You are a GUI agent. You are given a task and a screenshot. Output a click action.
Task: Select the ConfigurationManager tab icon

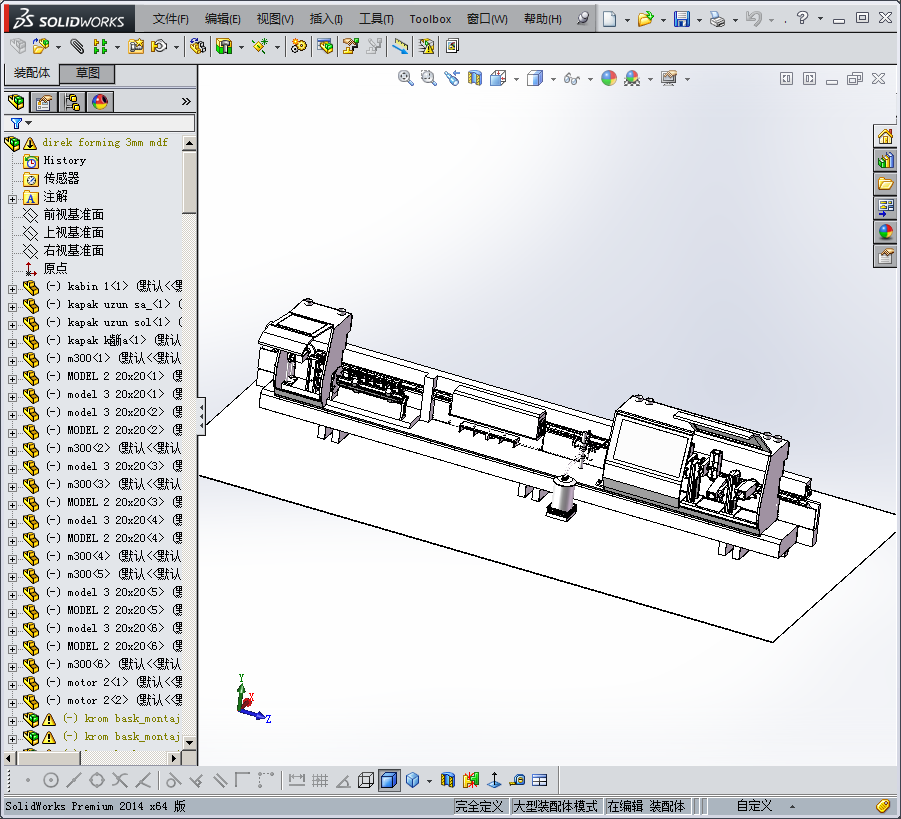click(72, 102)
